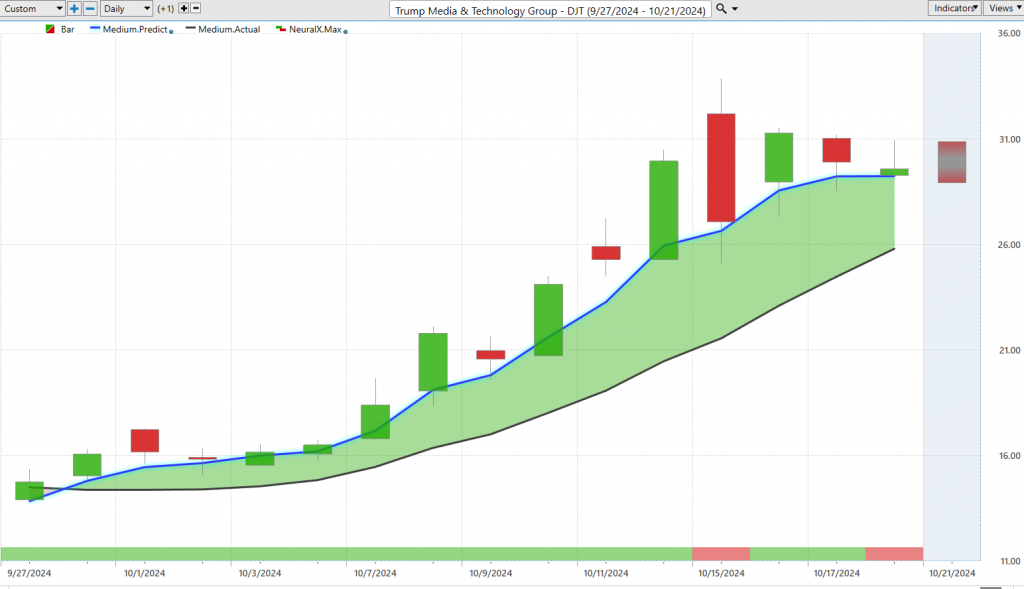Click the 11.00 price axis label
The height and width of the screenshot is (589, 1024).
coord(1009,561)
